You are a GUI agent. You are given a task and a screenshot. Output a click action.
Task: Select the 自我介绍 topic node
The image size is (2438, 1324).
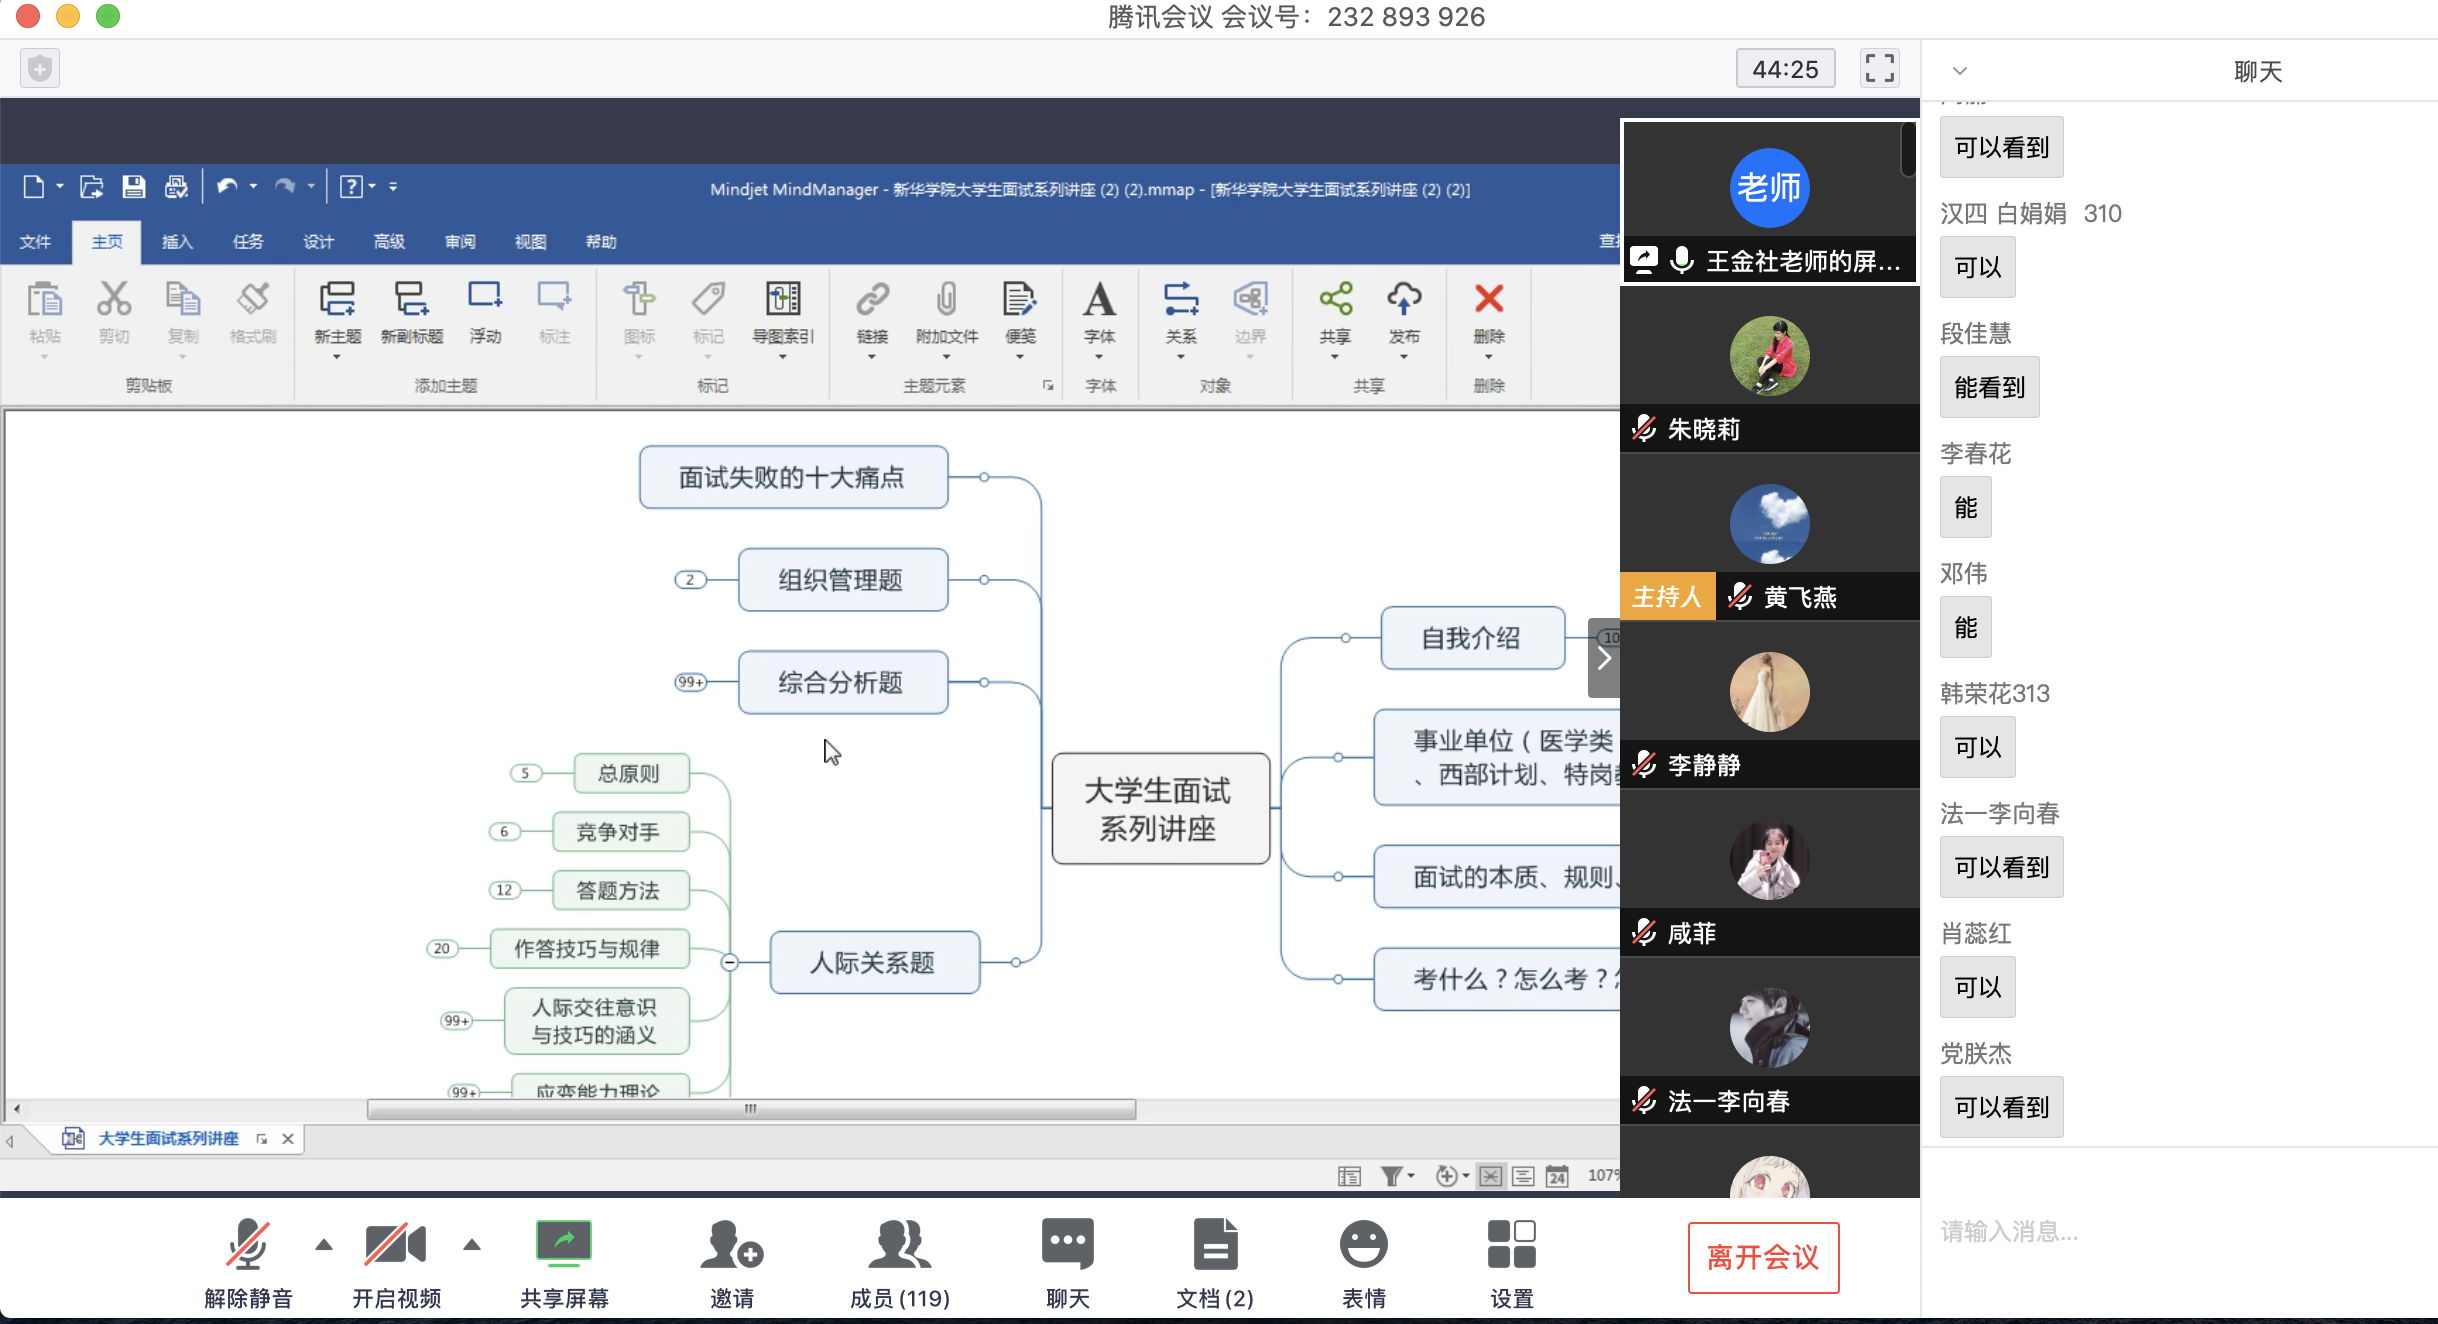click(x=1472, y=638)
